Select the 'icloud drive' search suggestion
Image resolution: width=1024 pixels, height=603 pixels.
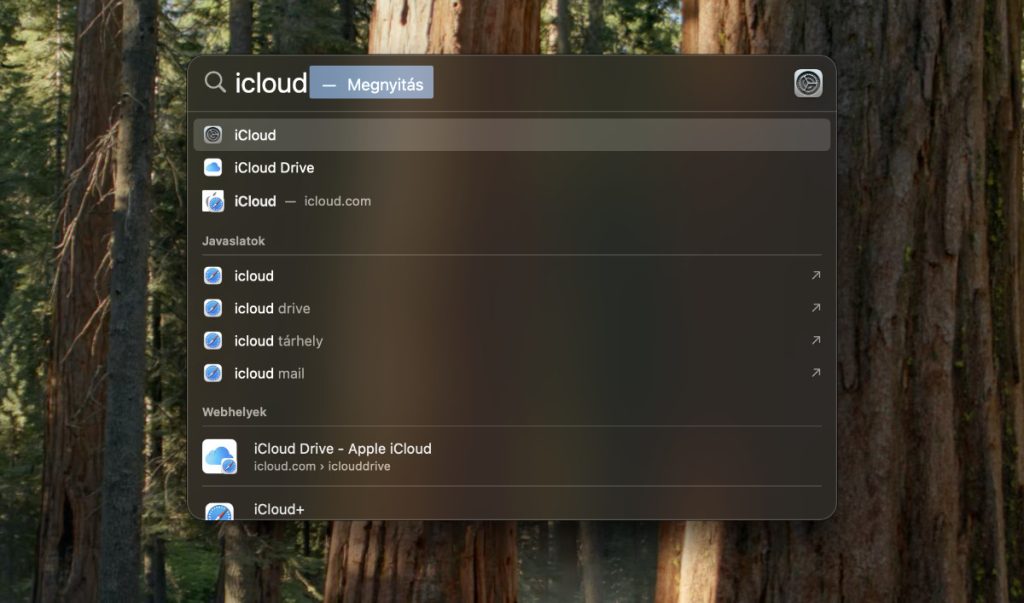512,308
